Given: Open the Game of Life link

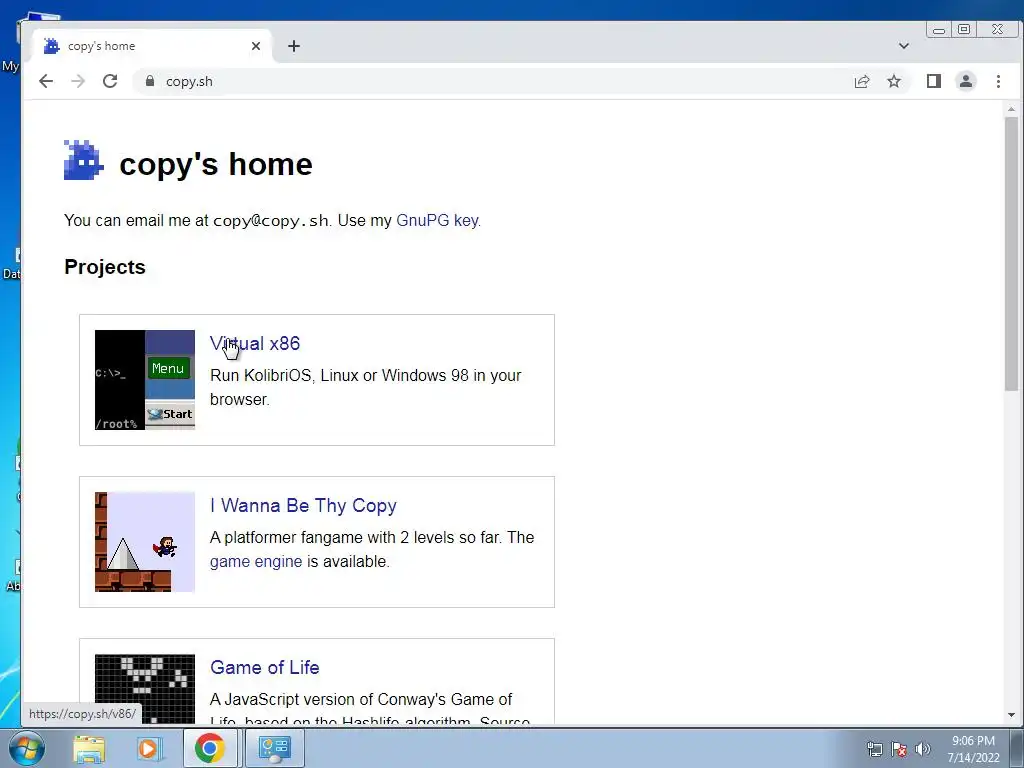Looking at the screenshot, I should coord(264,667).
